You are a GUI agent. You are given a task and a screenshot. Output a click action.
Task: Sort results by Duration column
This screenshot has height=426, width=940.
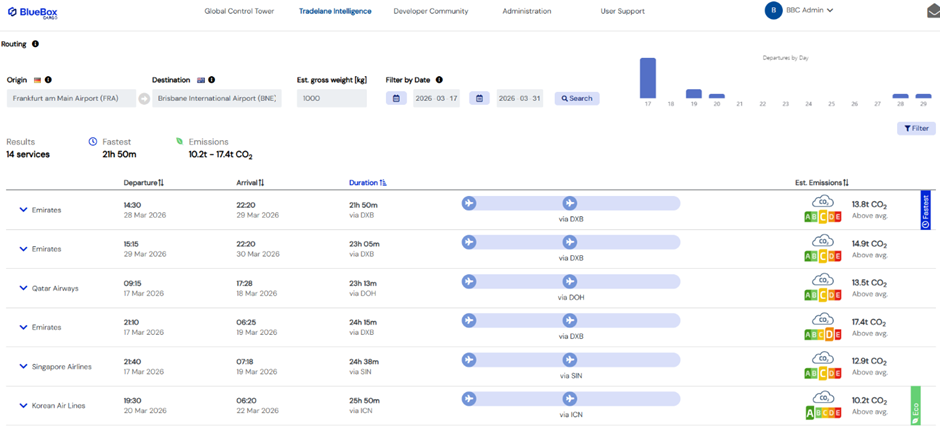[368, 183]
